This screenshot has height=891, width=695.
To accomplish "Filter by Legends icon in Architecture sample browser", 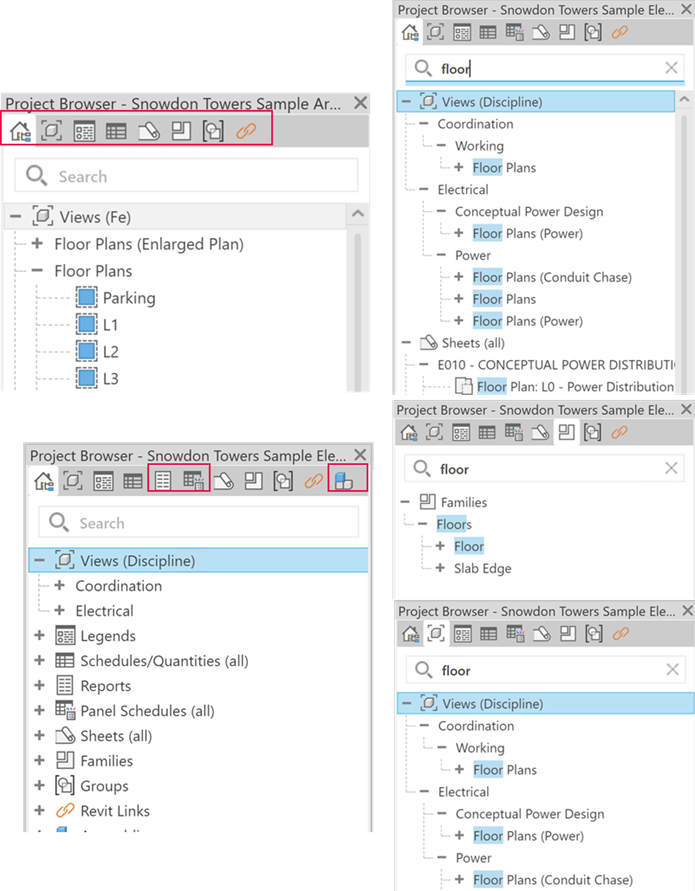I will tap(84, 132).
